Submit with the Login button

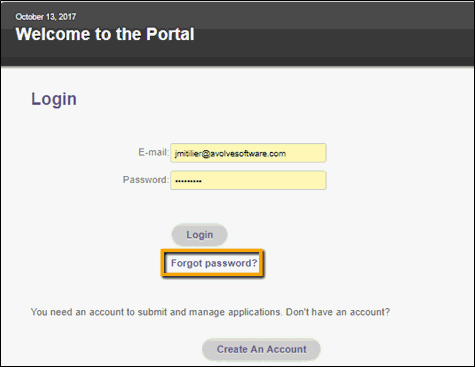(199, 235)
